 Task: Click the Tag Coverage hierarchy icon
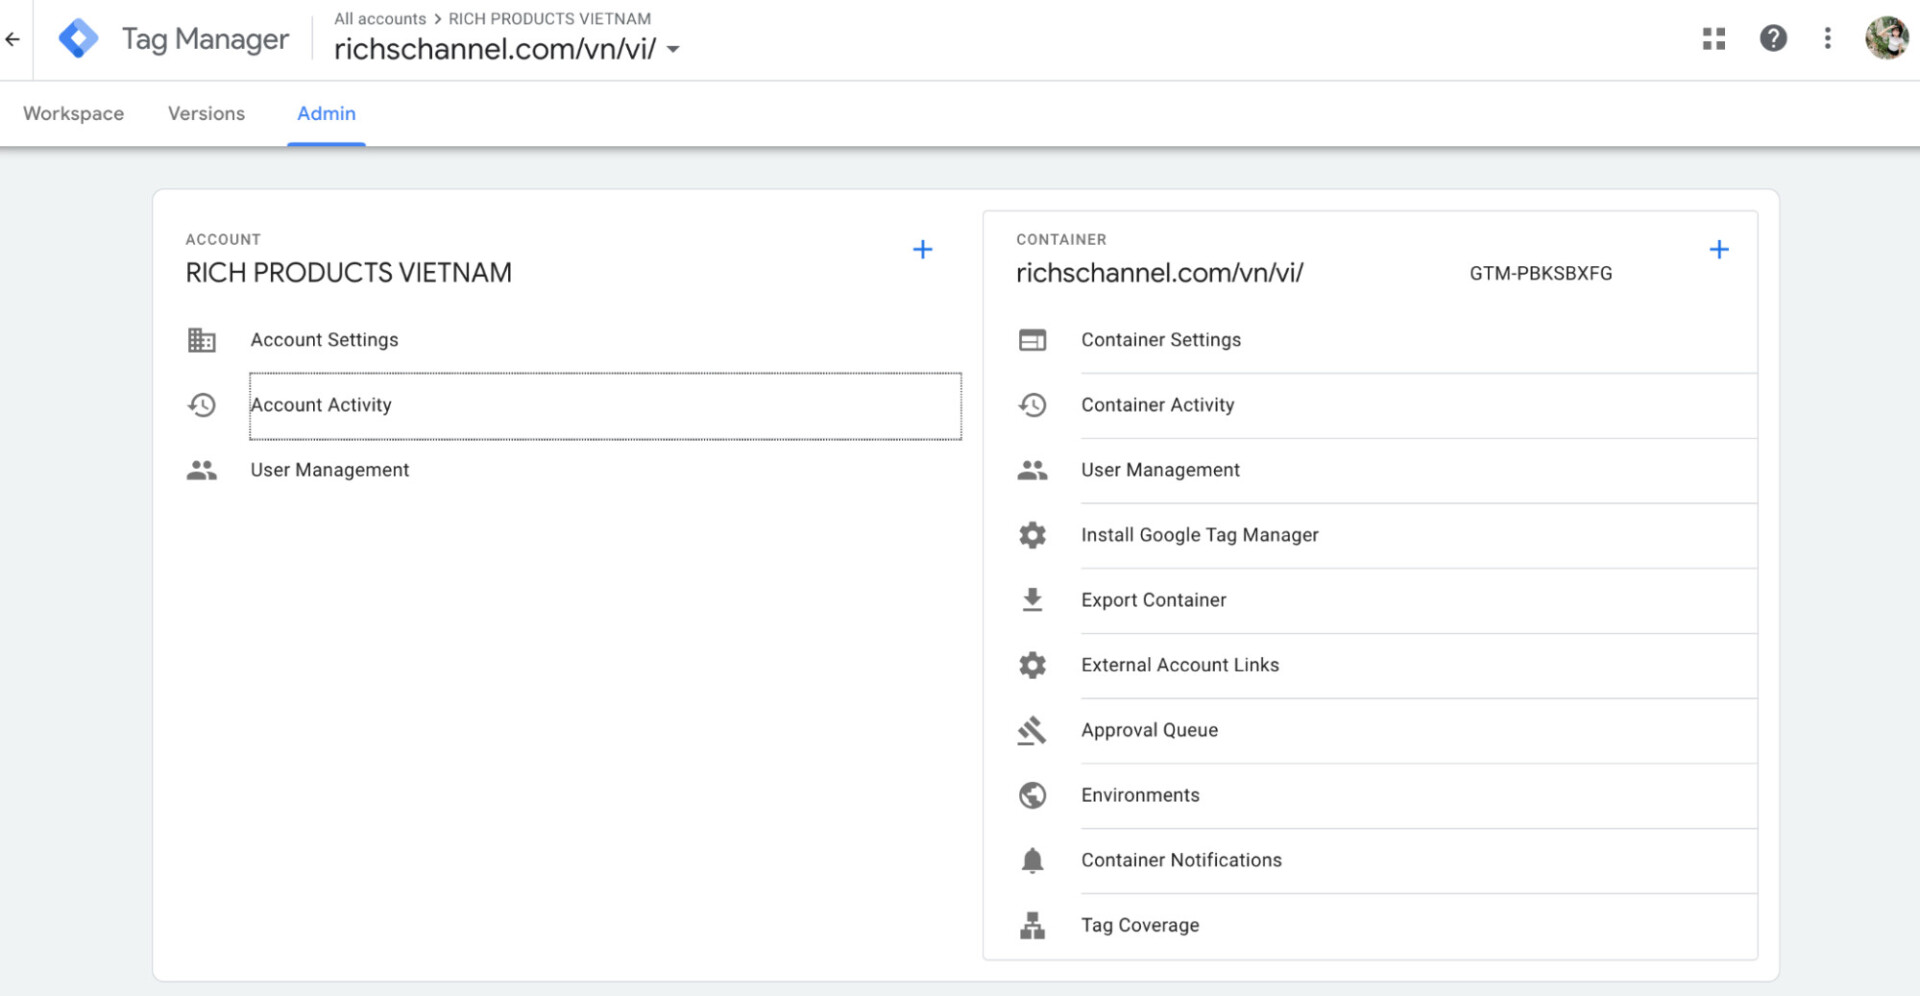pos(1033,925)
